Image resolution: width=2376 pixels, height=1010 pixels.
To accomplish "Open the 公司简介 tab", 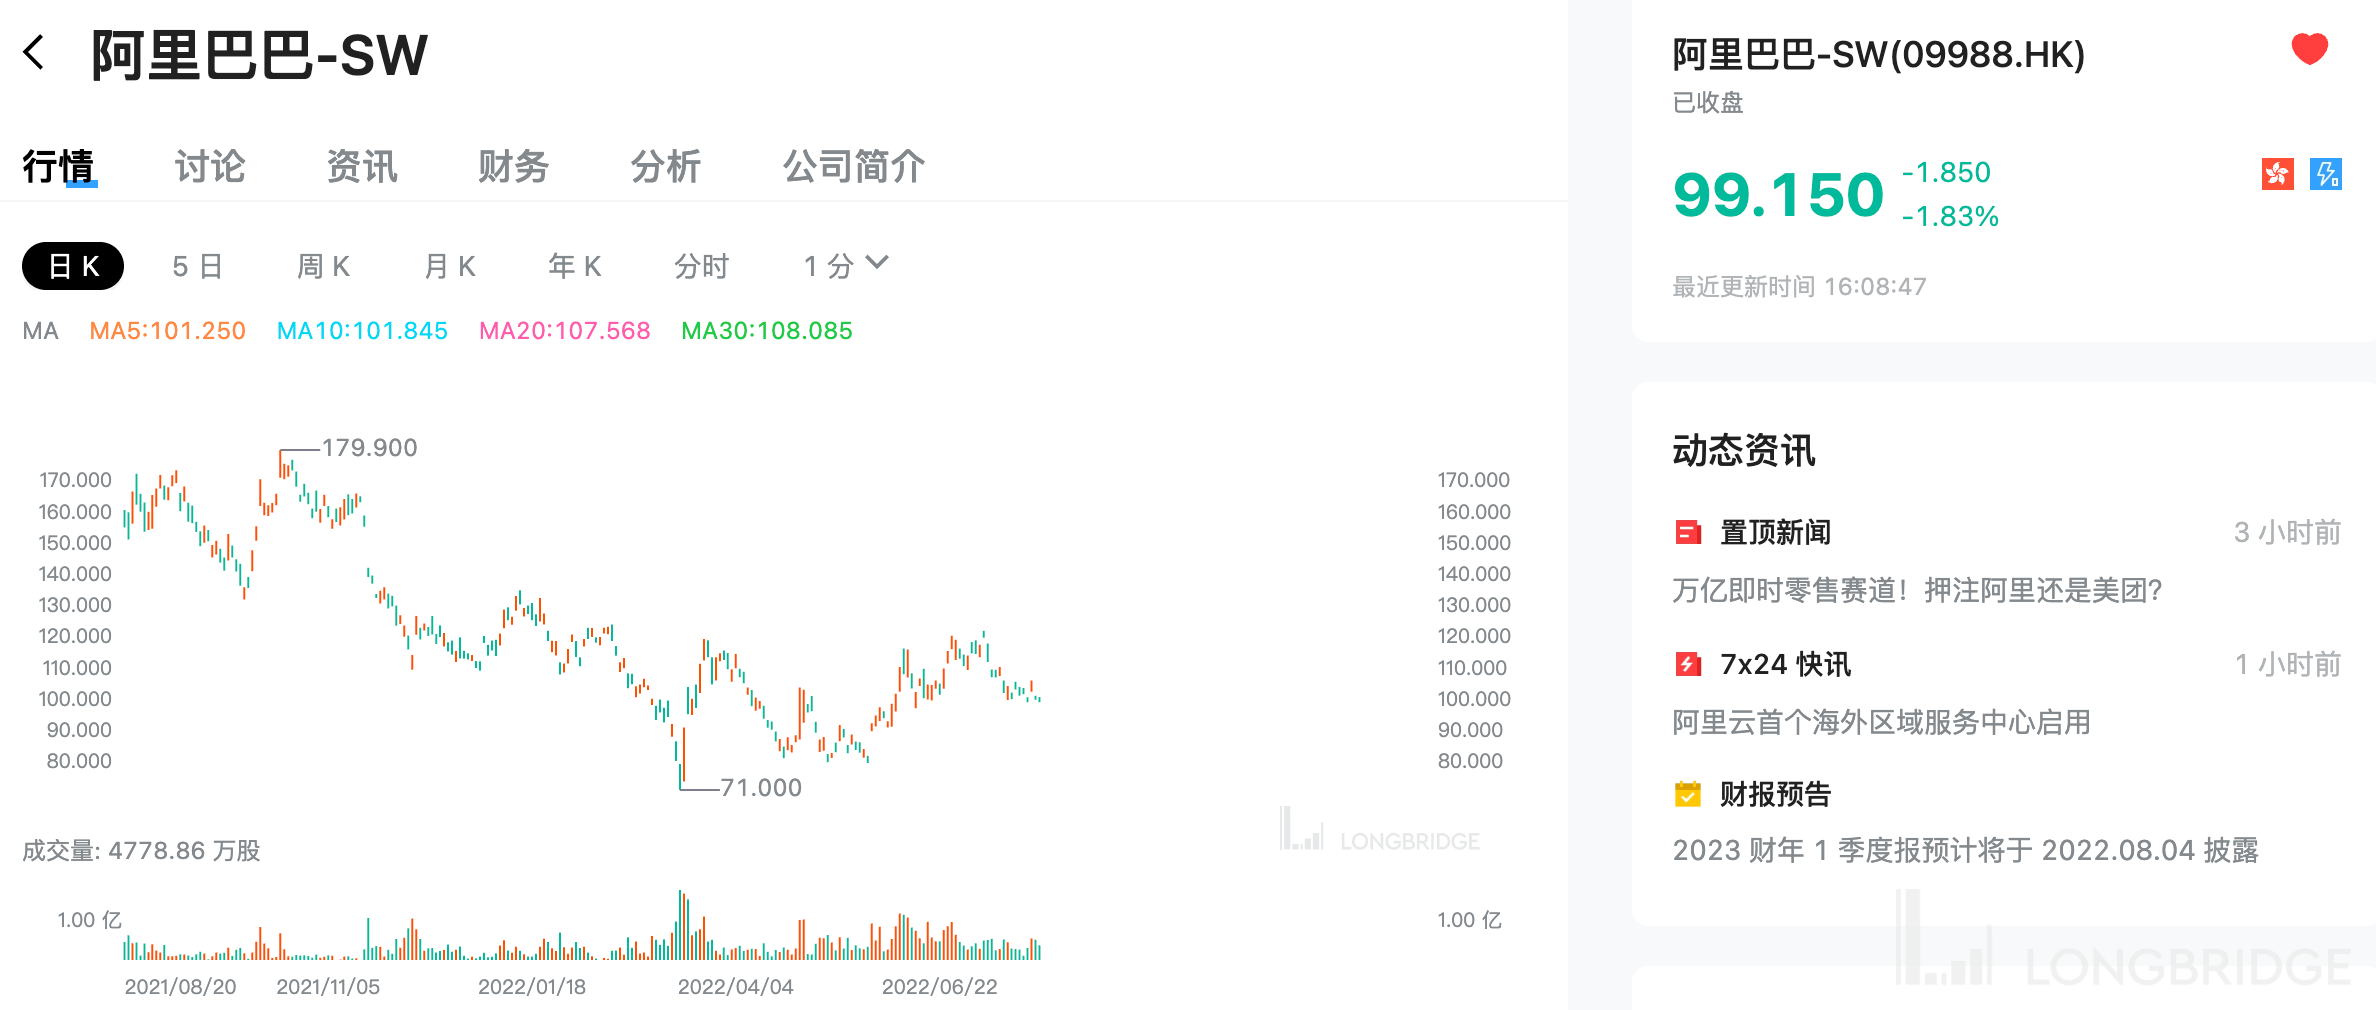I will (x=854, y=167).
